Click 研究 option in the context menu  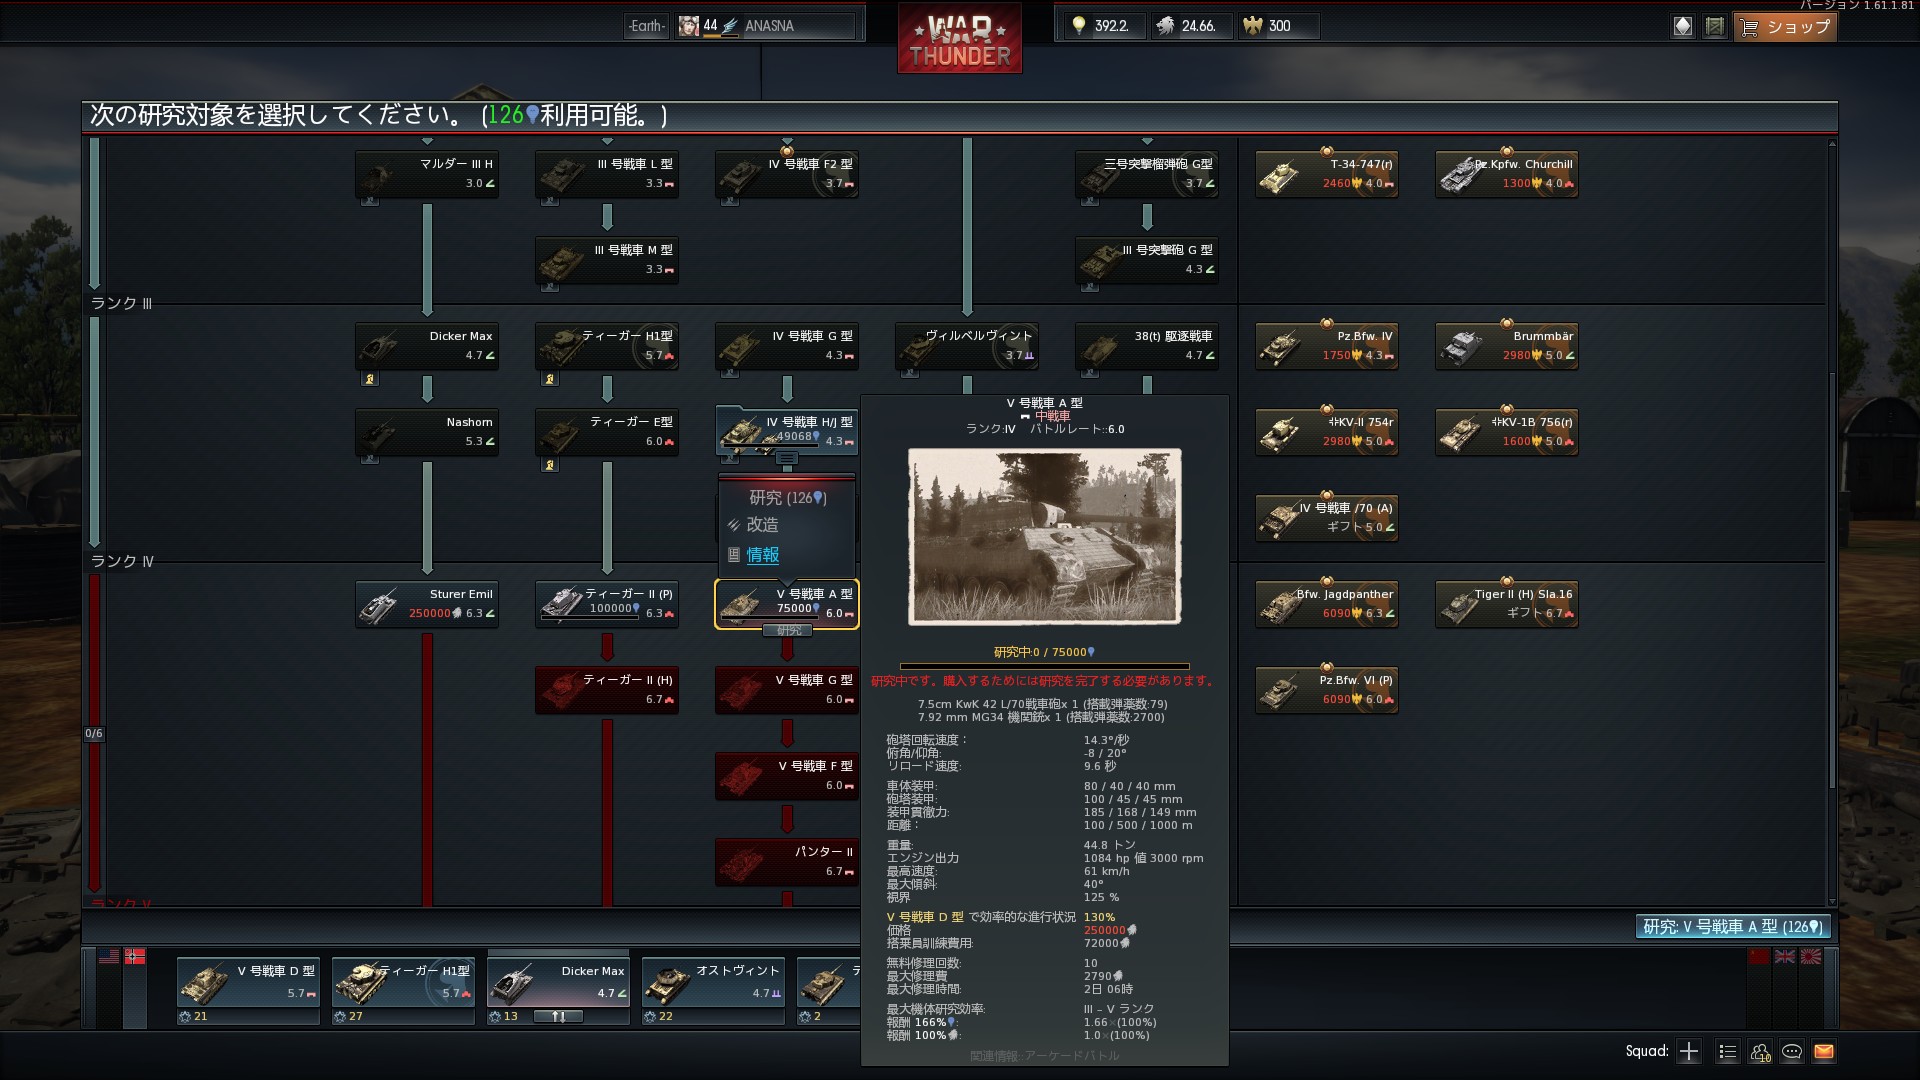coord(787,497)
